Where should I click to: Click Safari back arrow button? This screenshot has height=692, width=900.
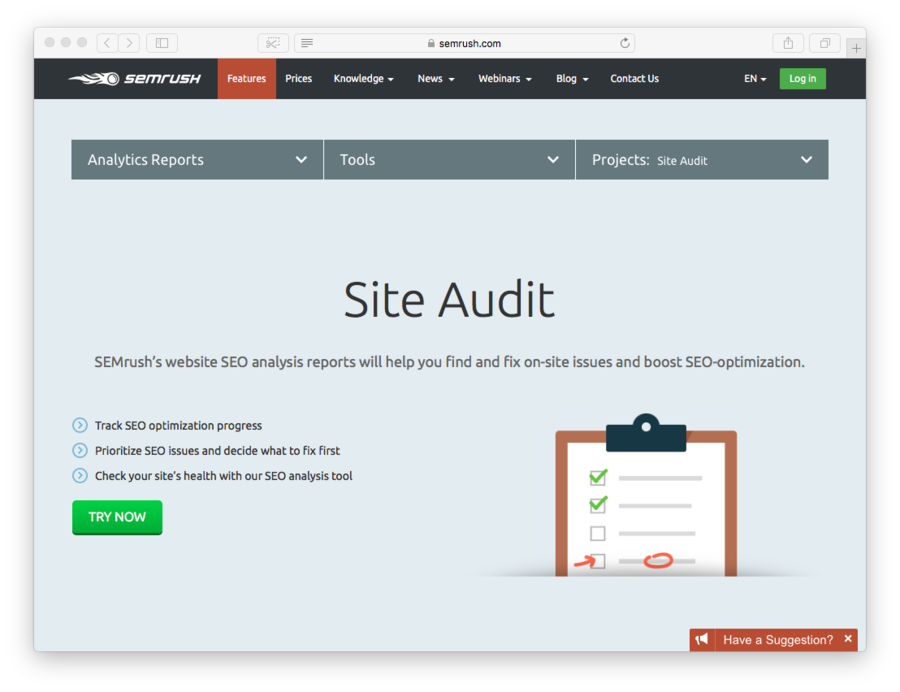coord(107,43)
